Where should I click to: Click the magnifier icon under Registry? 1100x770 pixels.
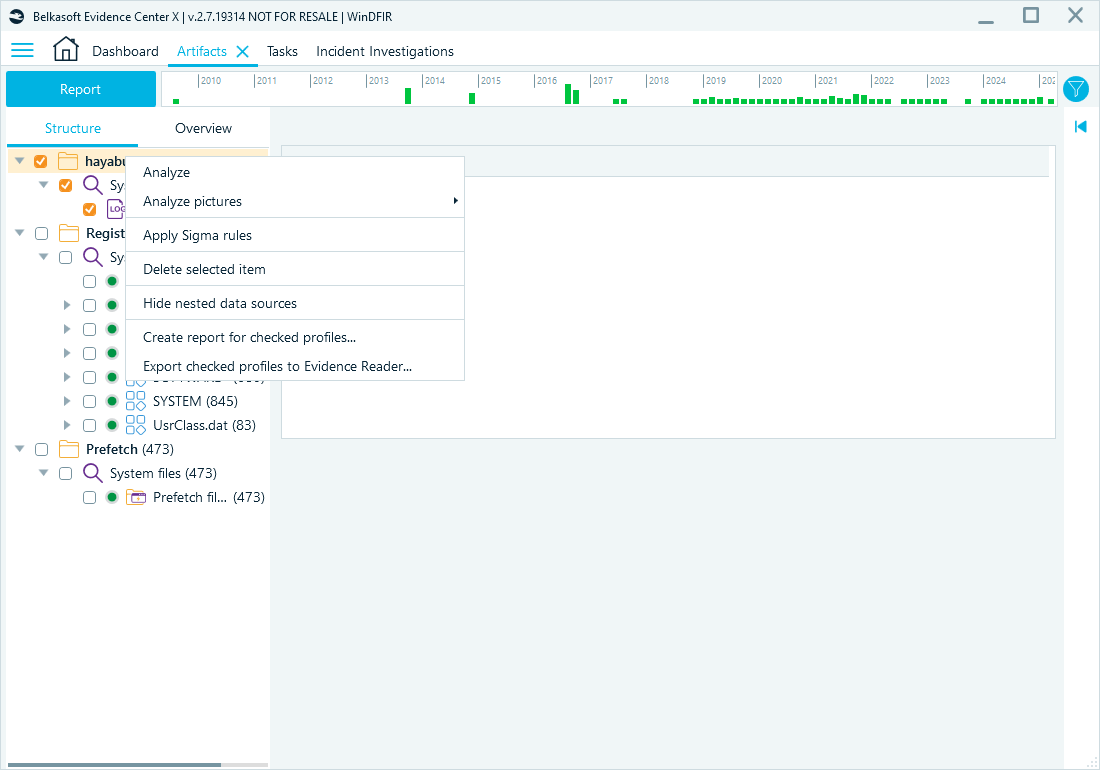(93, 257)
